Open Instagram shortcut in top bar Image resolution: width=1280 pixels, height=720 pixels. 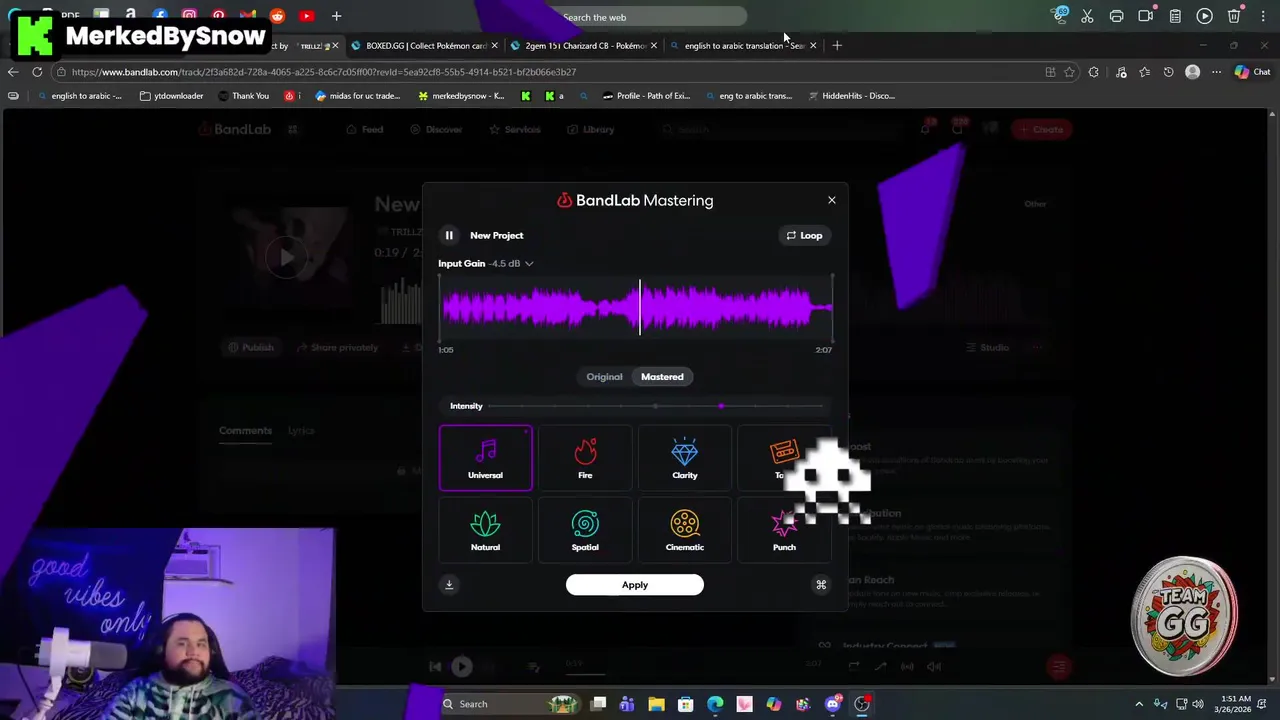coord(189,16)
